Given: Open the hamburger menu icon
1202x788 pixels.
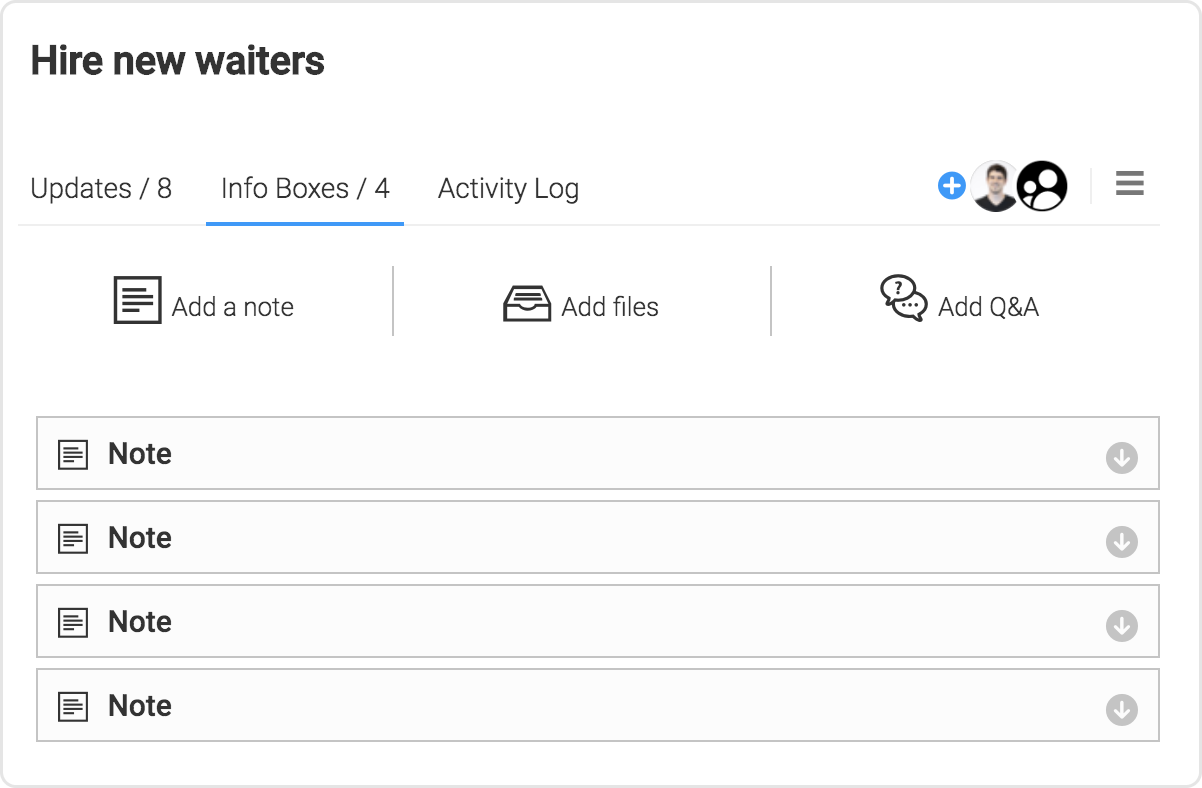Looking at the screenshot, I should pyautogui.click(x=1130, y=184).
